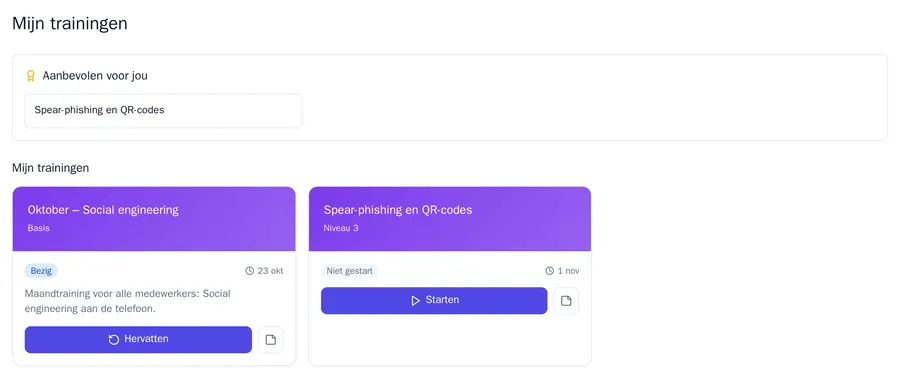Open the Oktober – Social engineering card header
Image resolution: width=900 pixels, height=375 pixels.
(154, 219)
